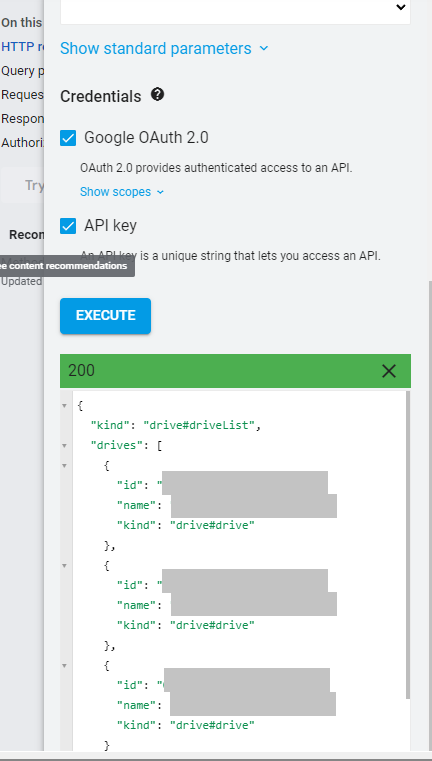
Task: Jump to Authorization sidebar item
Action: click(x=22, y=143)
